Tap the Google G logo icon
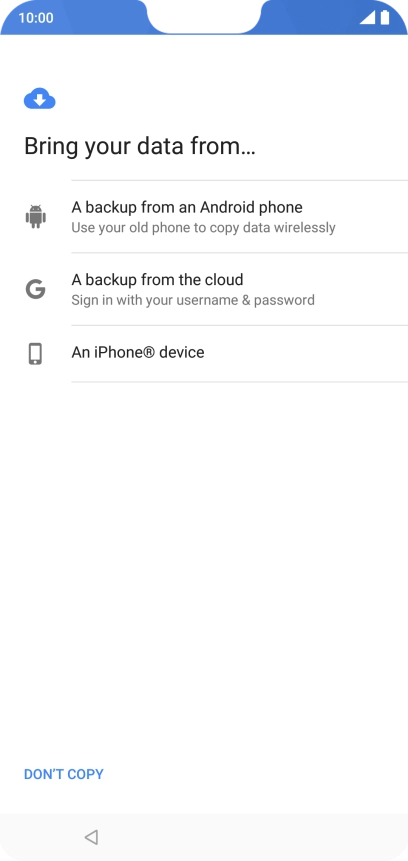This screenshot has width=408, height=861. pos(36,289)
